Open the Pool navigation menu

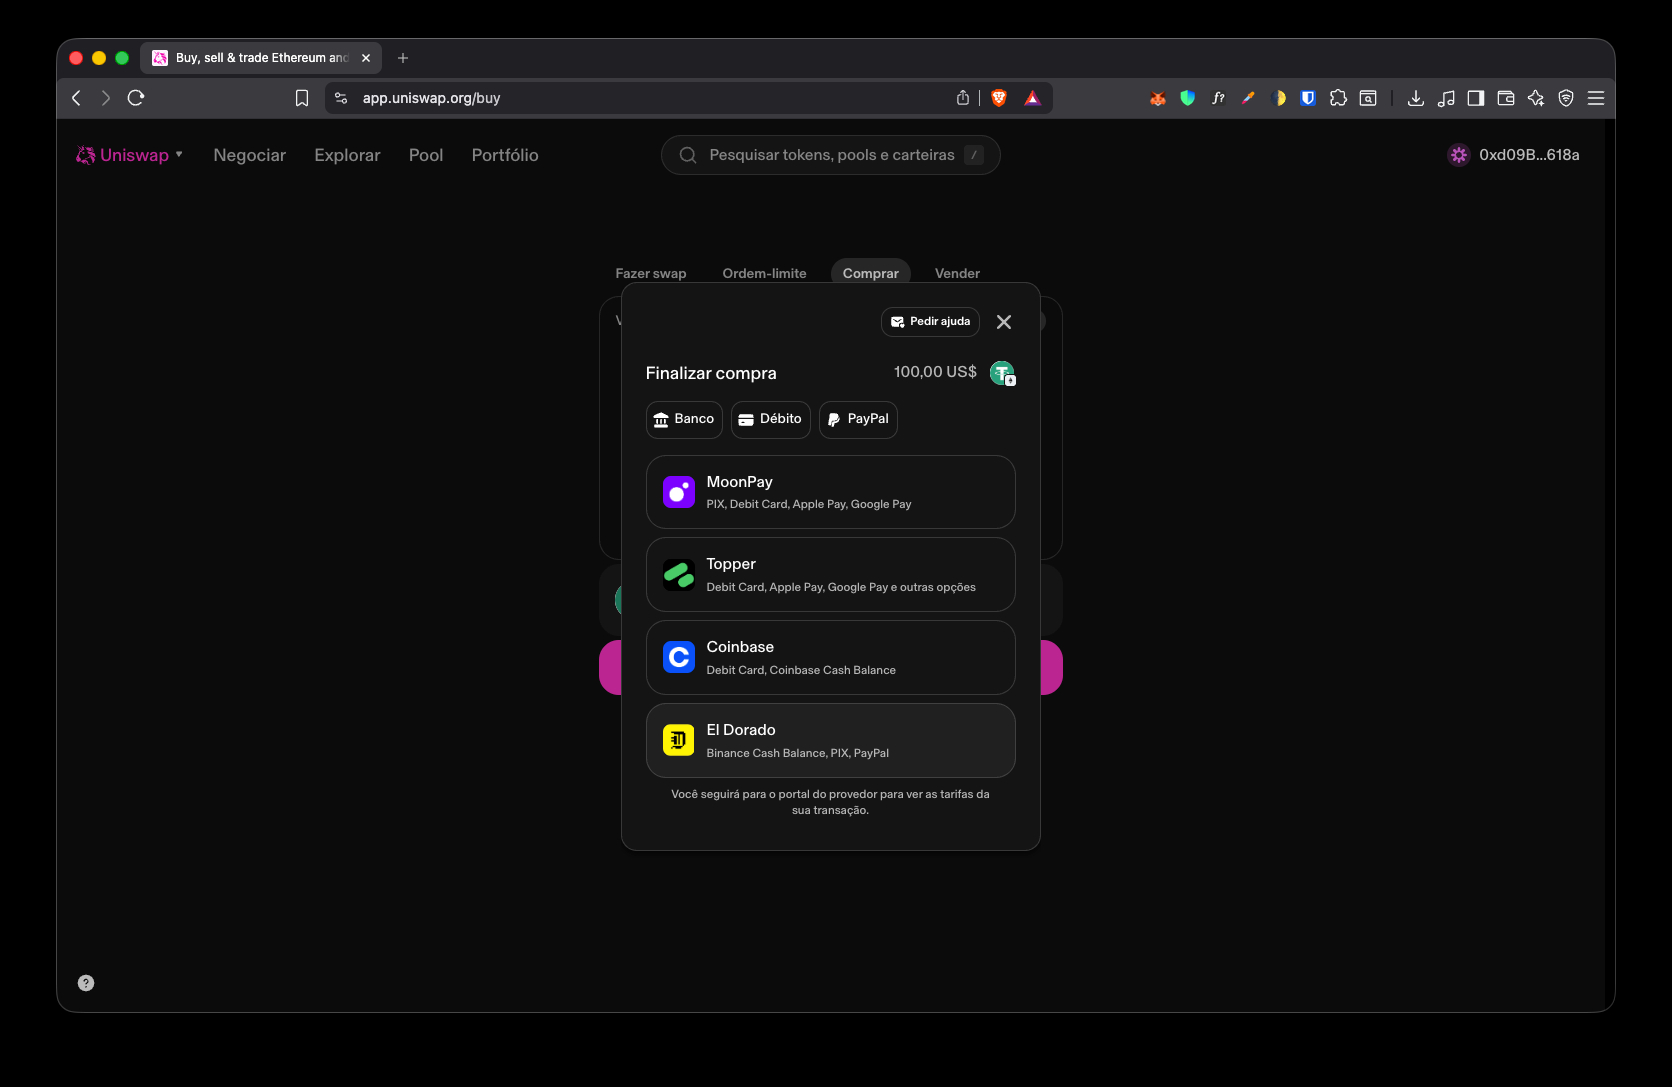426,155
